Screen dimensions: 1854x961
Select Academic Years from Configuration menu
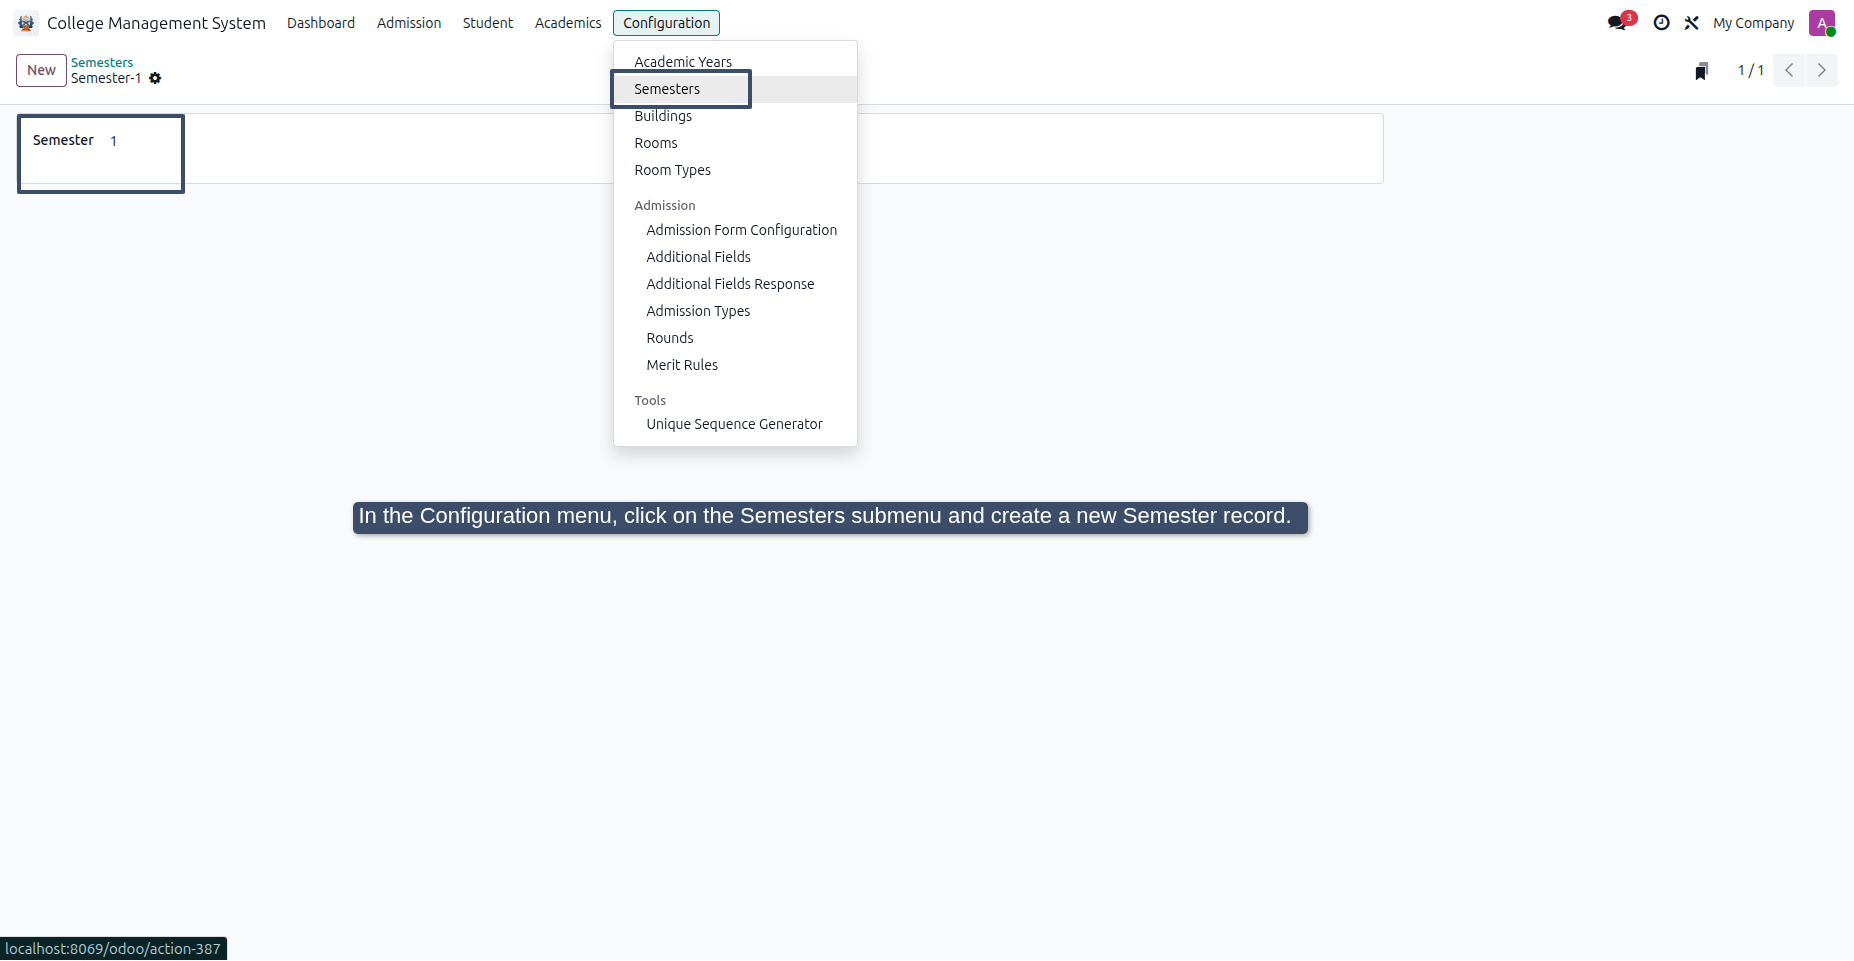(x=735, y=62)
